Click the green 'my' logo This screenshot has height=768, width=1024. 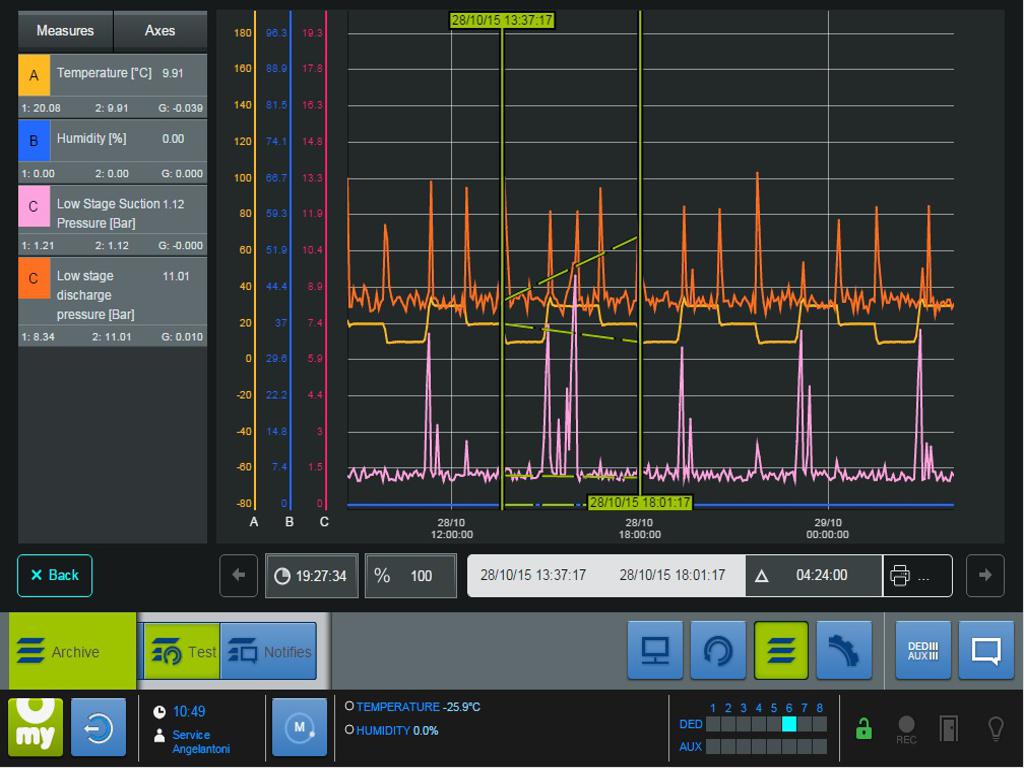click(x=36, y=728)
